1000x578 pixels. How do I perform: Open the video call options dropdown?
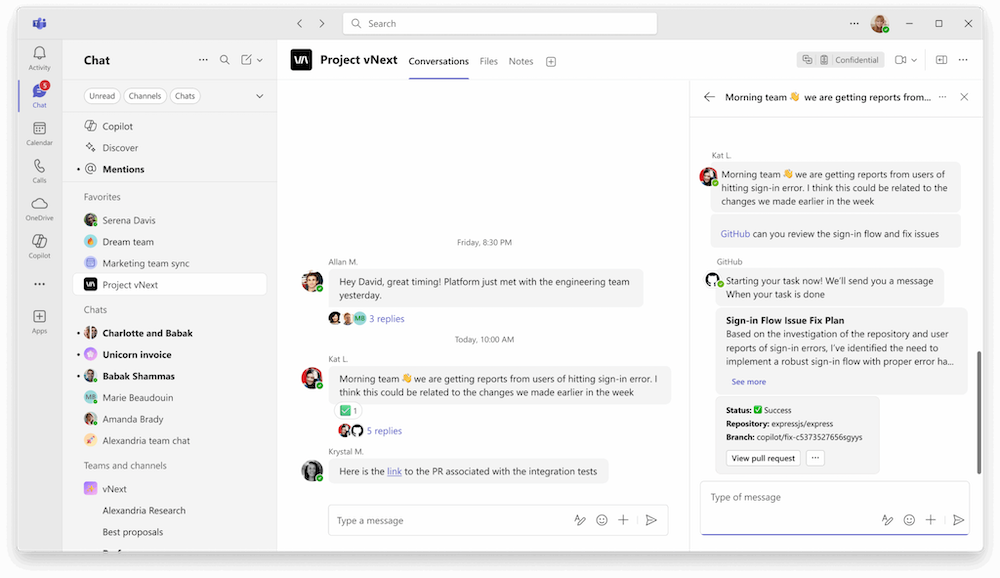[x=915, y=59]
